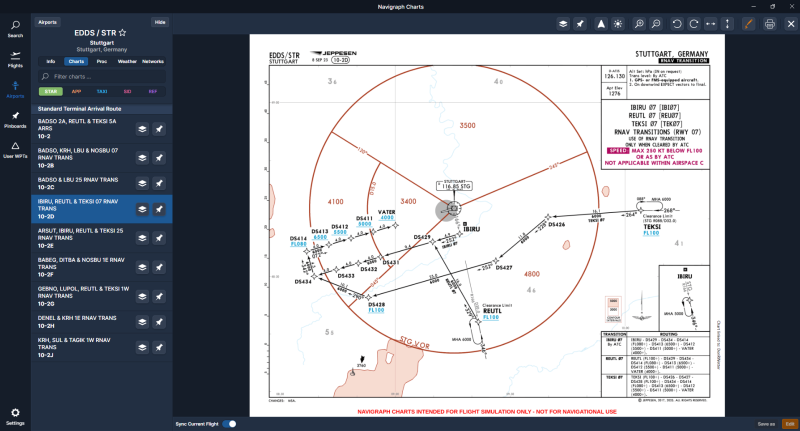Collapse Standard Terminal Arrival Route section header
Screen dimensions: 800x431
point(102,109)
